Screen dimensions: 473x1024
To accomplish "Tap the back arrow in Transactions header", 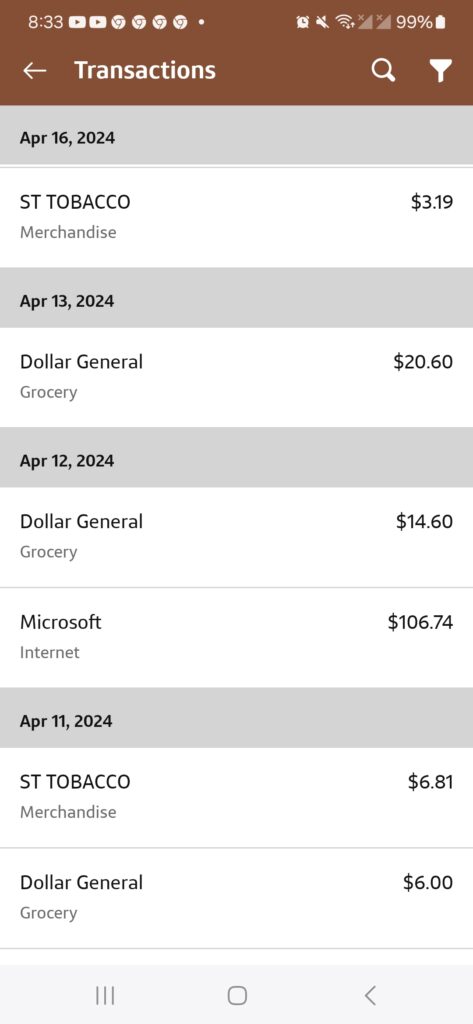I will (35, 71).
